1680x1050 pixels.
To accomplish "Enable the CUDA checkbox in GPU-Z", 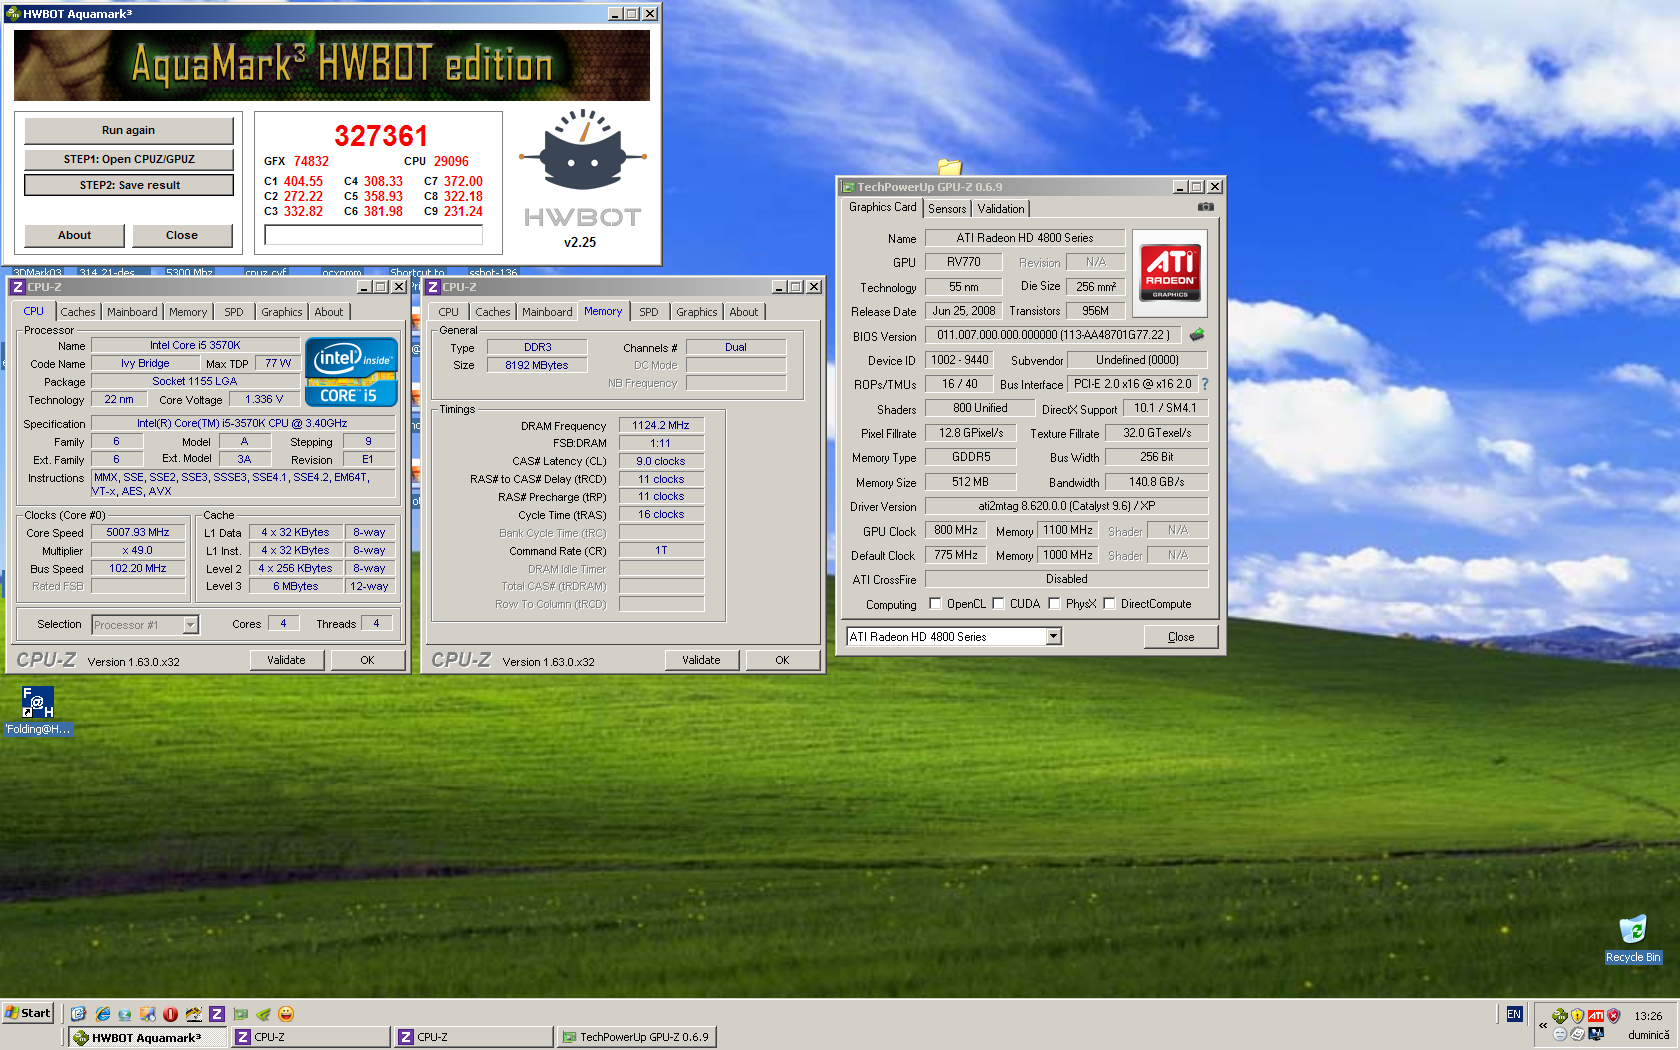I will coord(998,603).
